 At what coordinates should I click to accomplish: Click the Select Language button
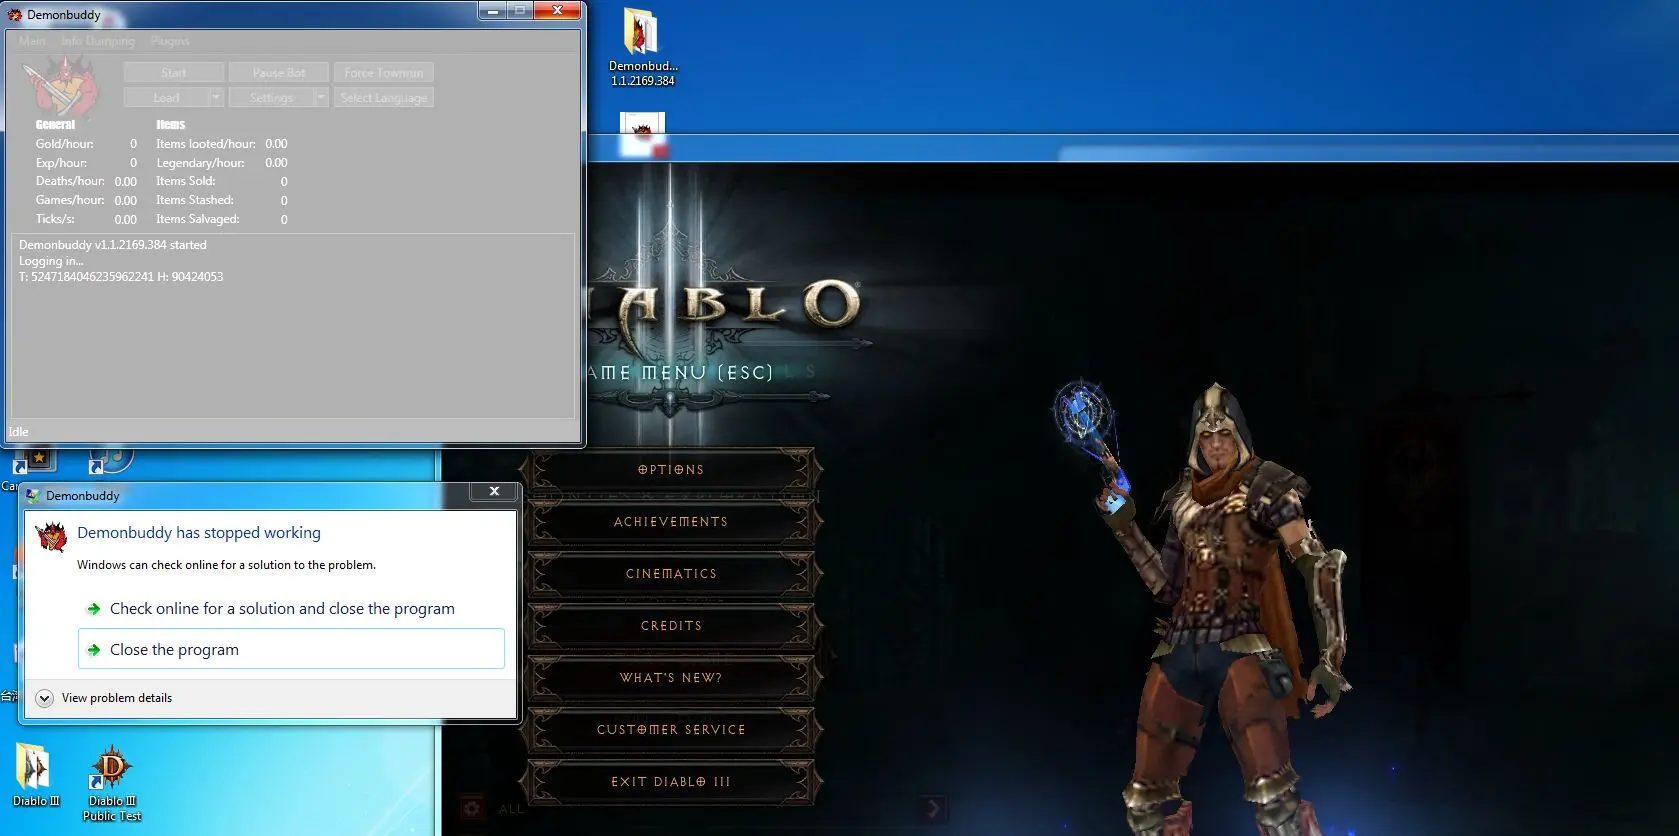(383, 98)
